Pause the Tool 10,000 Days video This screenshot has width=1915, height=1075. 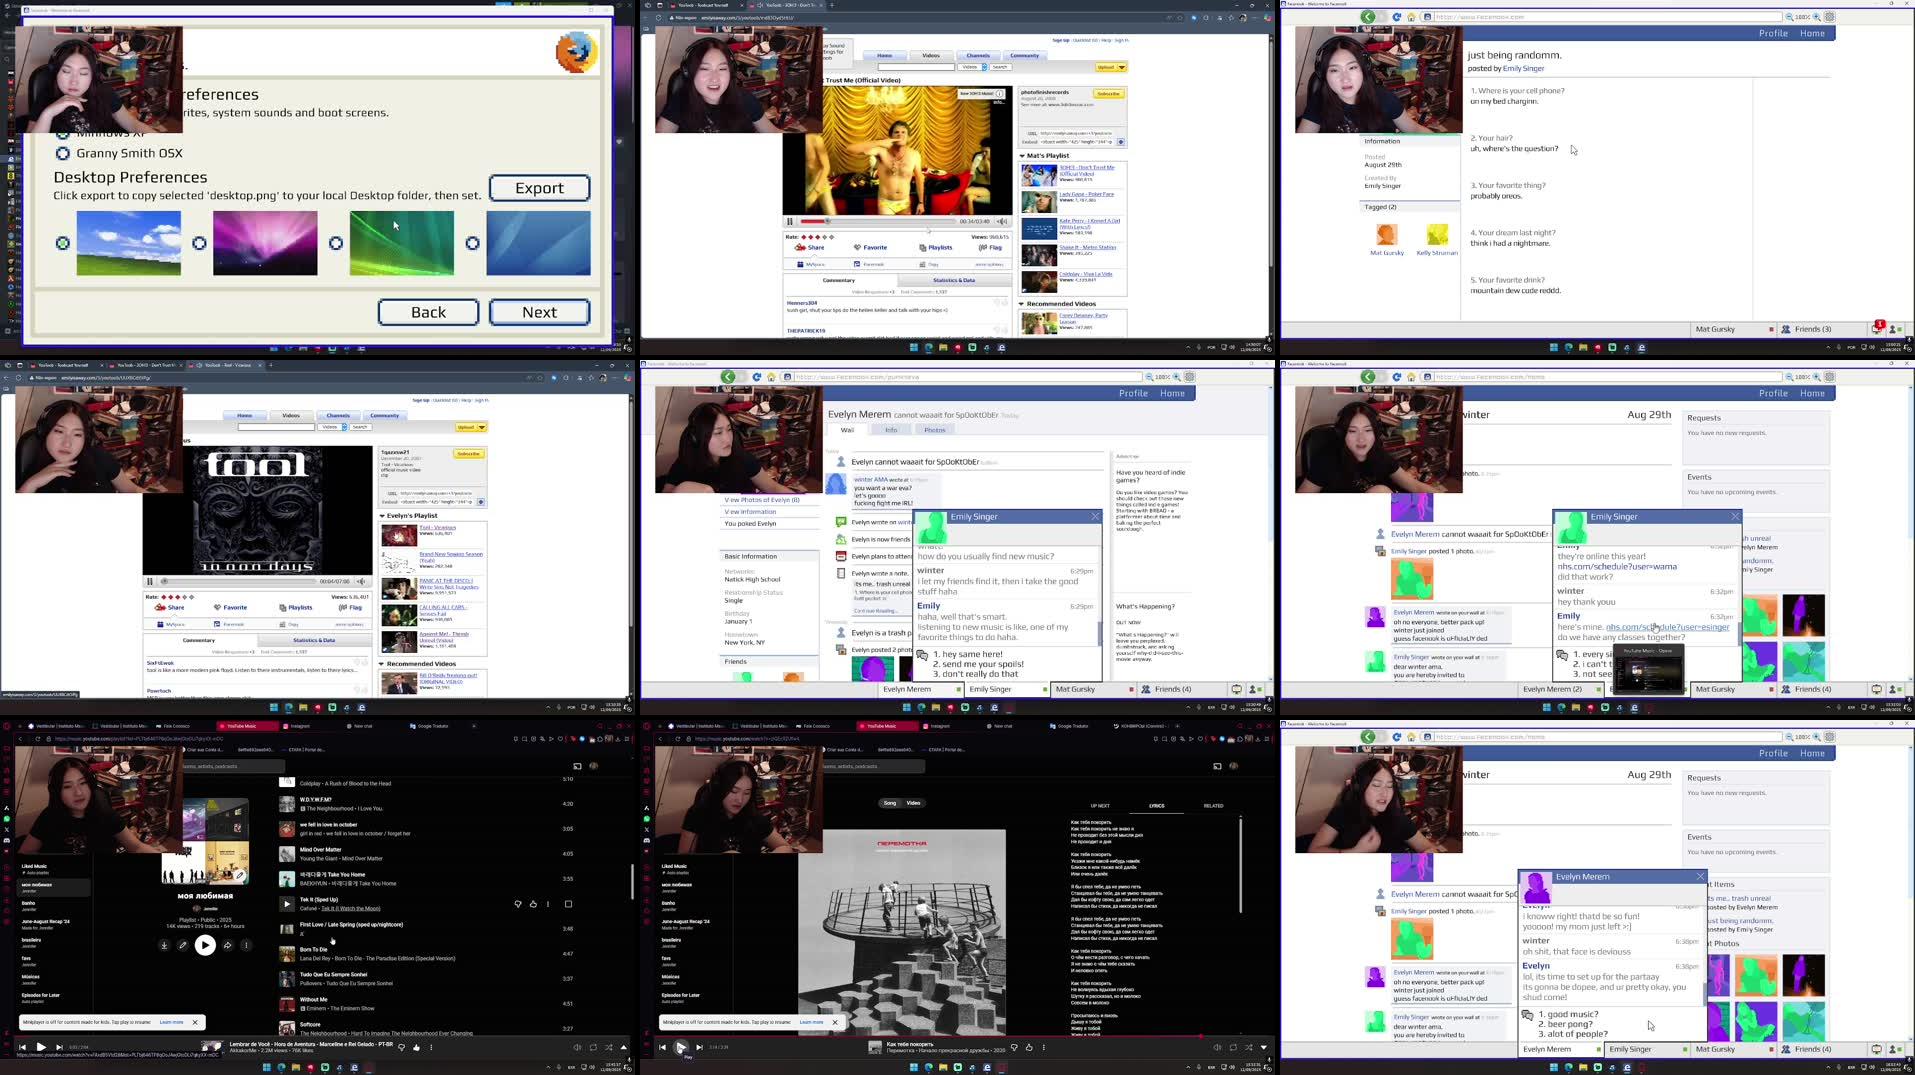pyautogui.click(x=150, y=581)
